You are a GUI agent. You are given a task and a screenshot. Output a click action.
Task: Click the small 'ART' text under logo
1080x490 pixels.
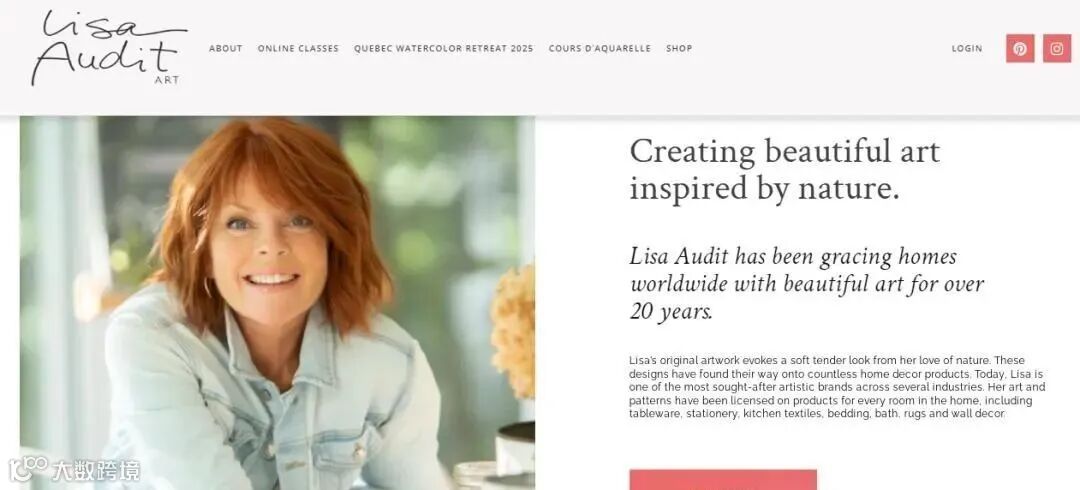pyautogui.click(x=167, y=80)
